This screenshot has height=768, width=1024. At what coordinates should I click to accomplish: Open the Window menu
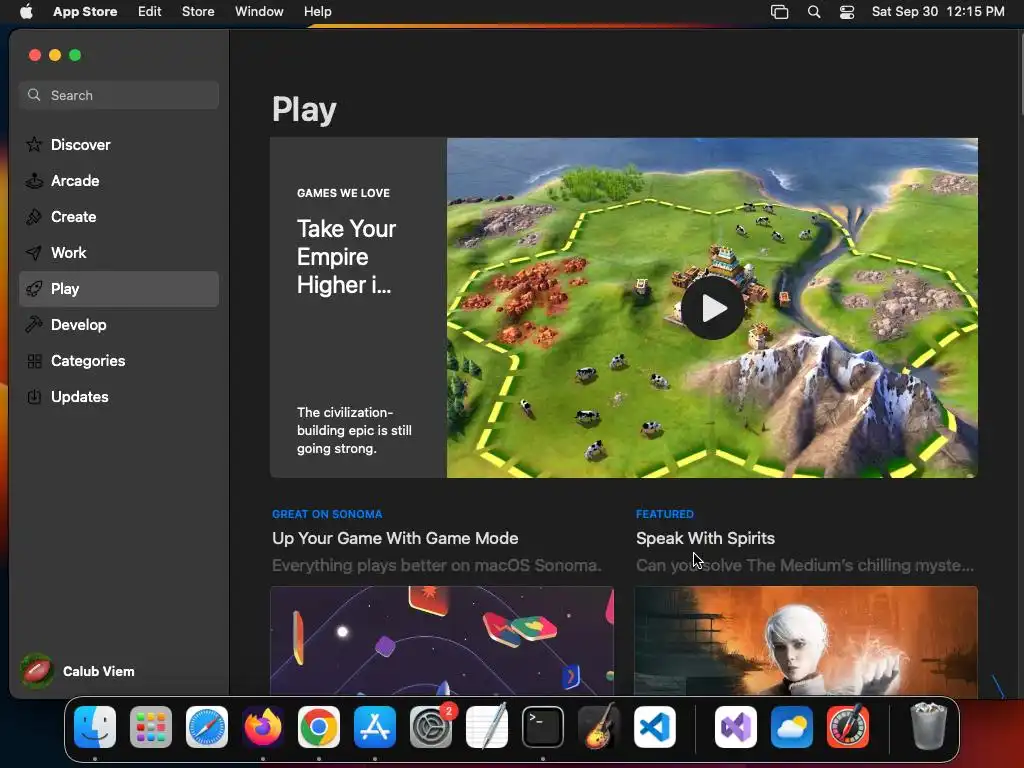(259, 12)
